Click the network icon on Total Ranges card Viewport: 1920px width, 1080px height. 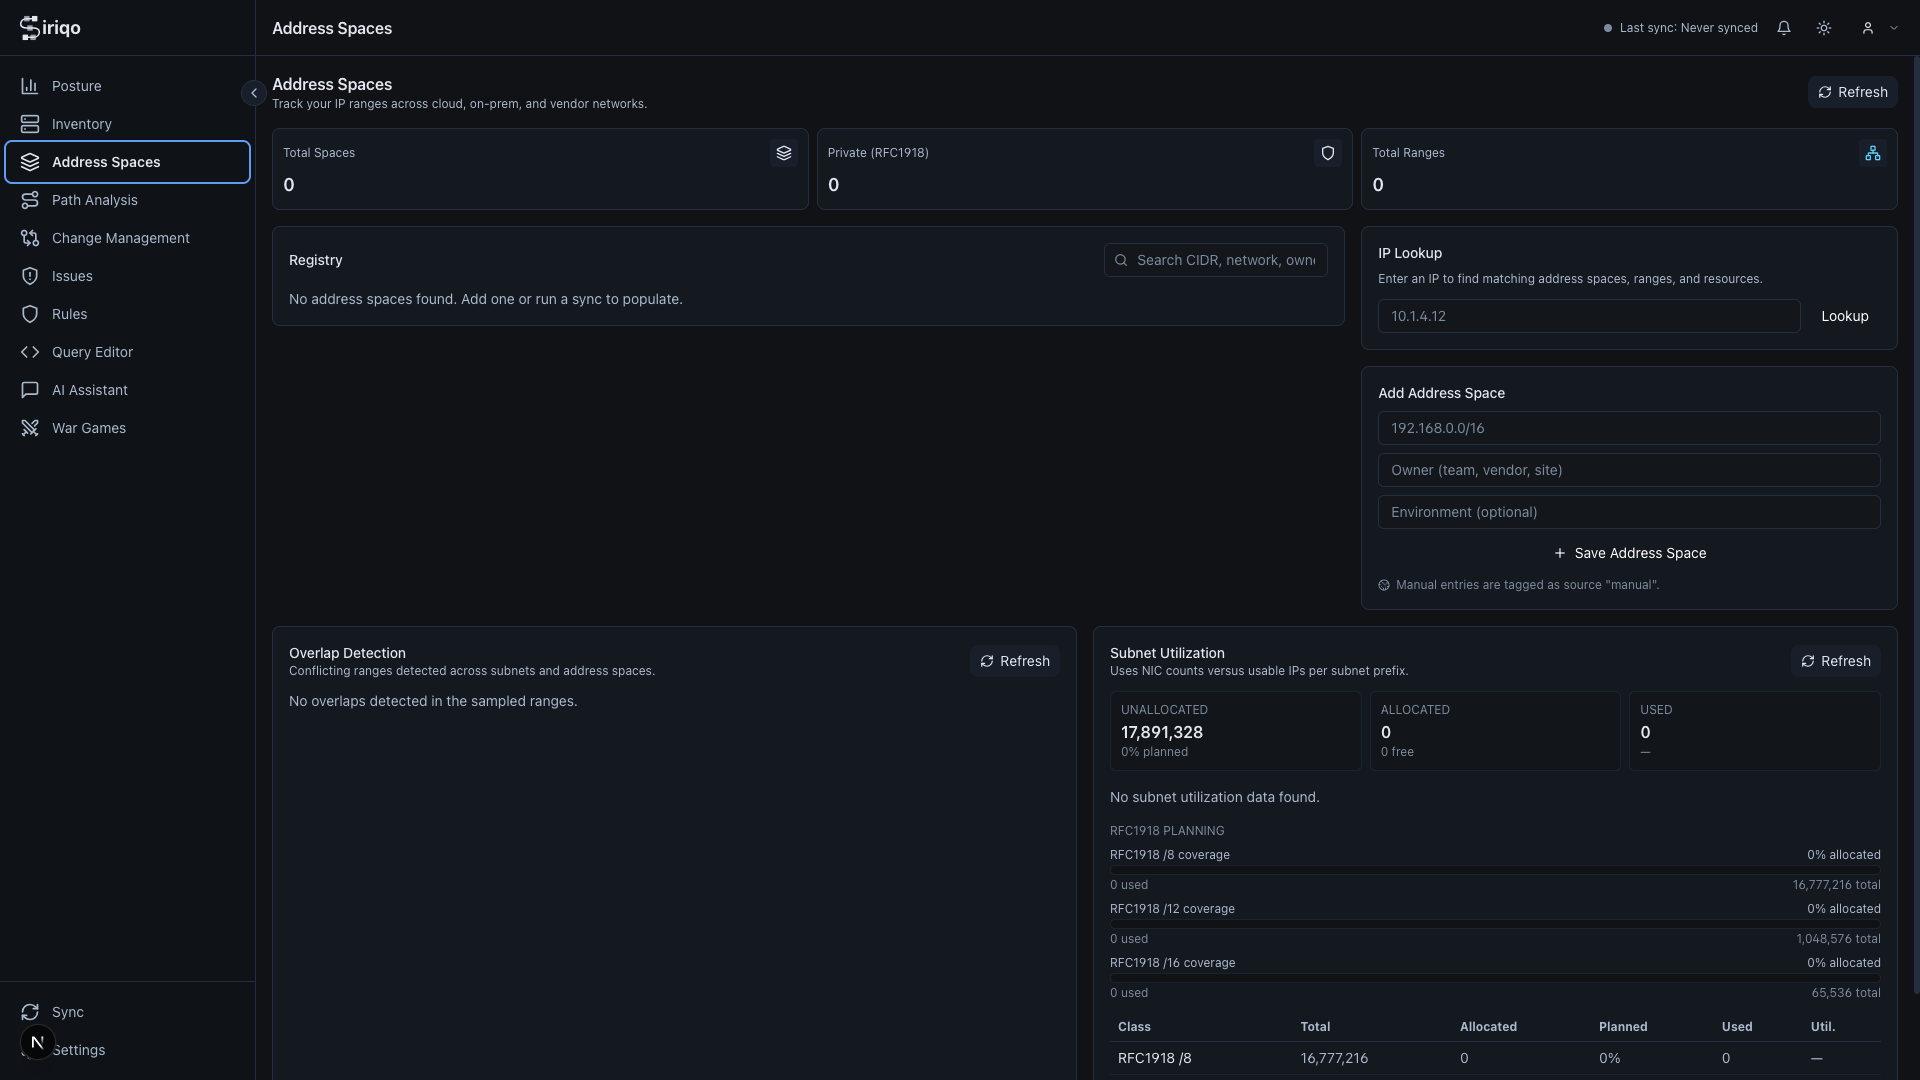click(x=1873, y=153)
